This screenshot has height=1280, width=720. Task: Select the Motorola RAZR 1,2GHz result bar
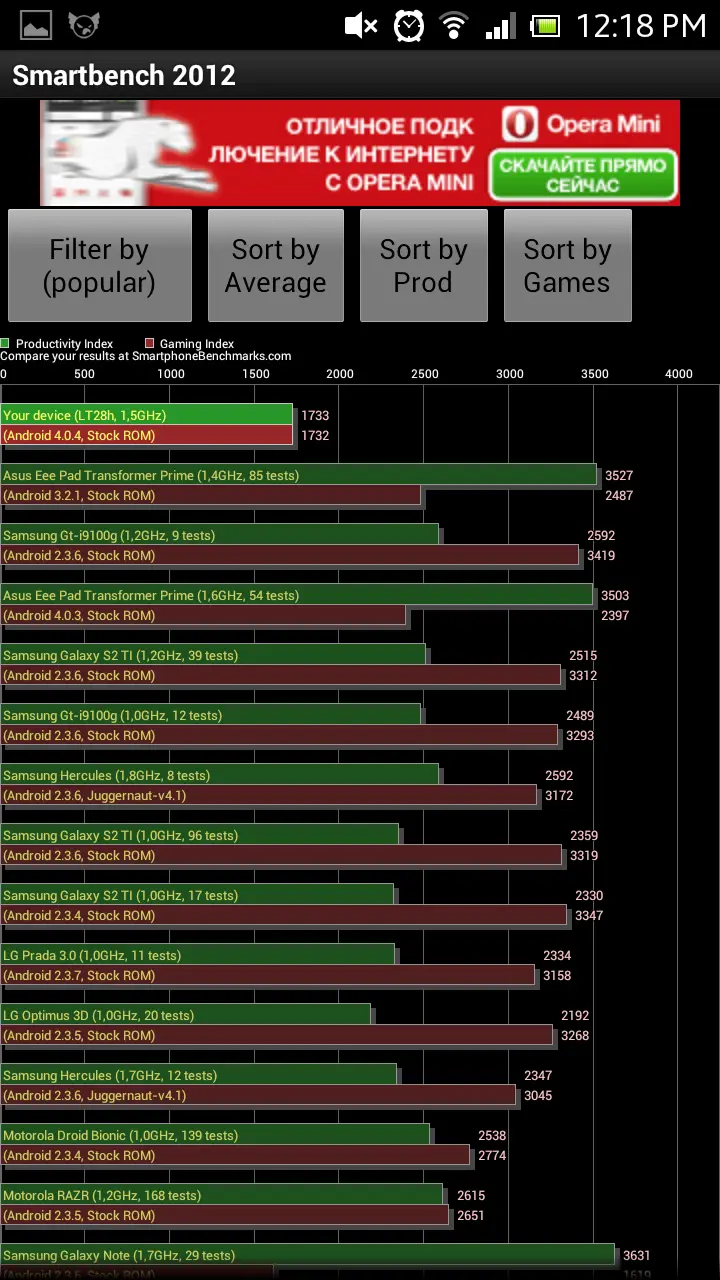point(222,1195)
